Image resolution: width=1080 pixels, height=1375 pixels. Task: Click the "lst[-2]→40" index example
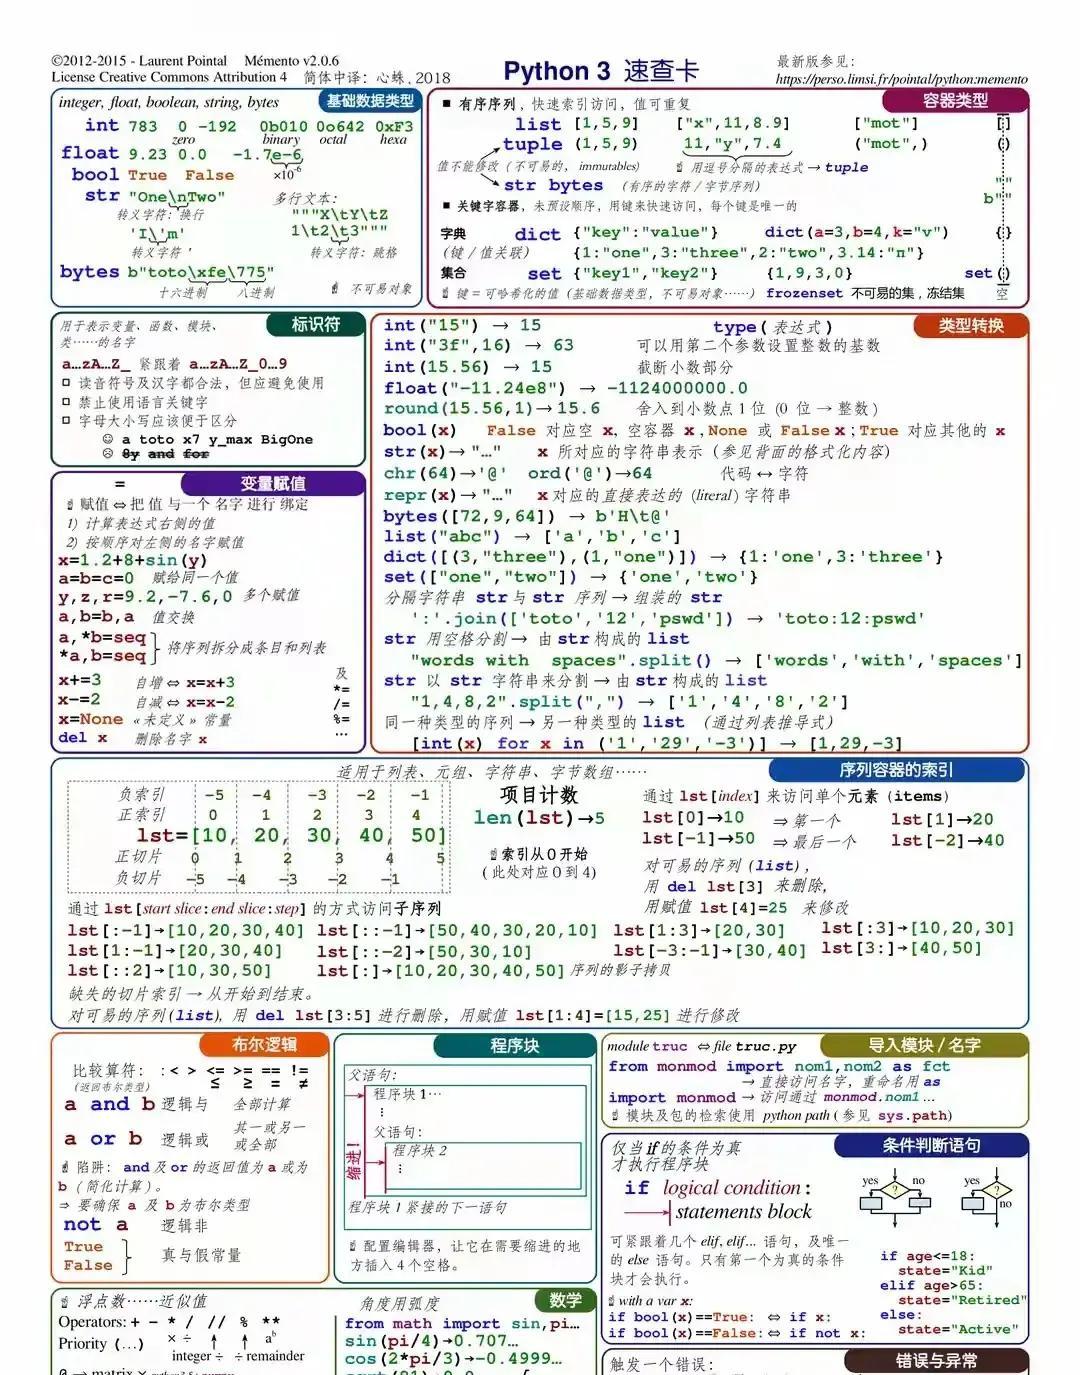point(948,840)
